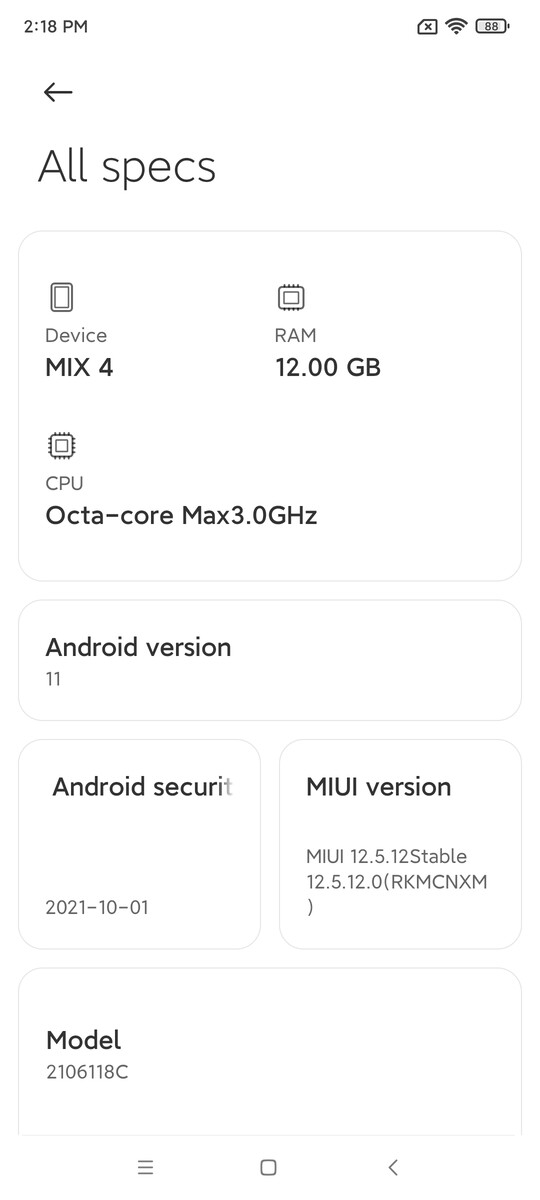The width and height of the screenshot is (540, 1200).
Task: Tap the RAM chip icon
Action: click(291, 297)
